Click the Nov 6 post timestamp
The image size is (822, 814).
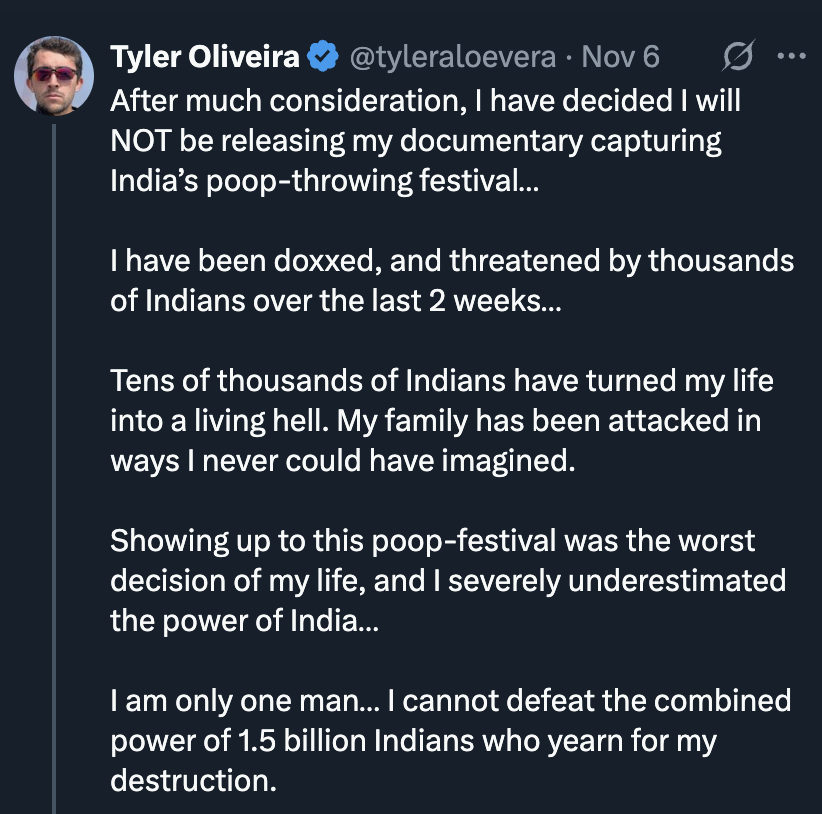(x=620, y=57)
